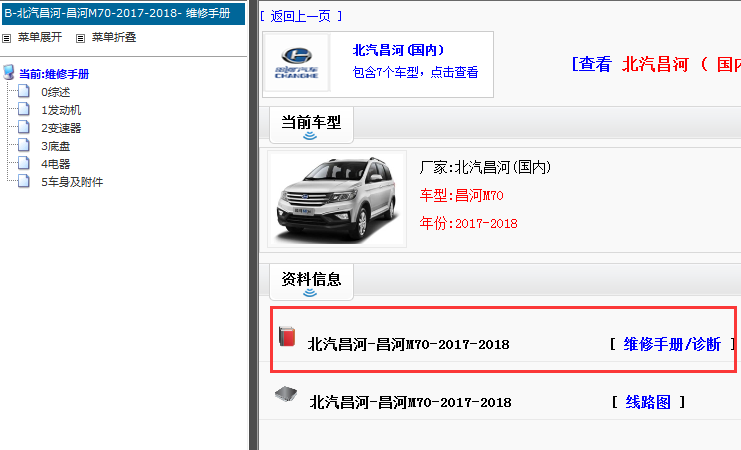Collapse menu with 菜单折叠
The image size is (741, 450).
pyautogui.click(x=114, y=37)
